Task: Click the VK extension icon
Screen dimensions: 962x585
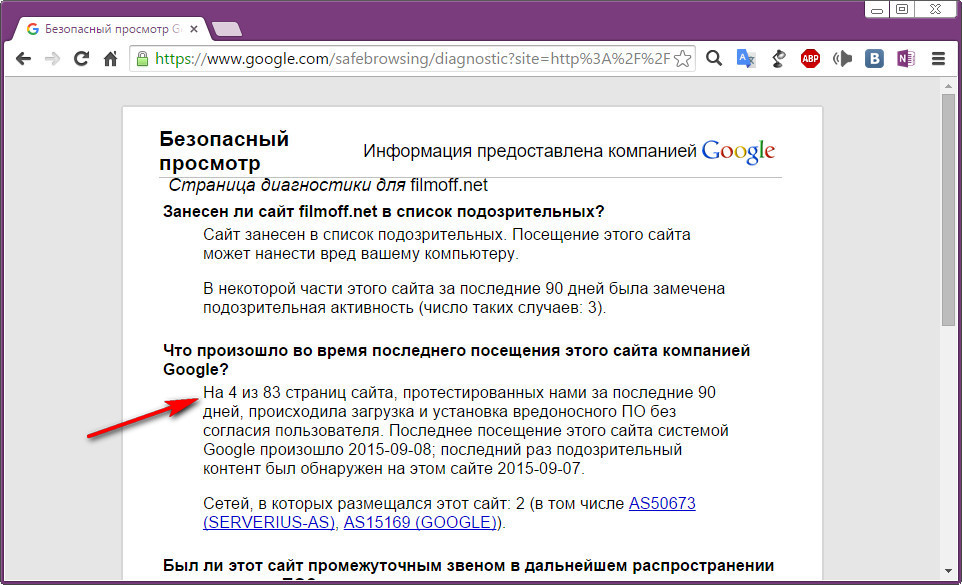Action: click(874, 59)
